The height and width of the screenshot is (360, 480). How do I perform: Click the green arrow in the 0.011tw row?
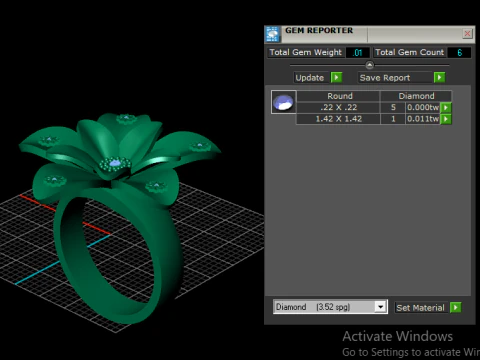pyautogui.click(x=446, y=119)
